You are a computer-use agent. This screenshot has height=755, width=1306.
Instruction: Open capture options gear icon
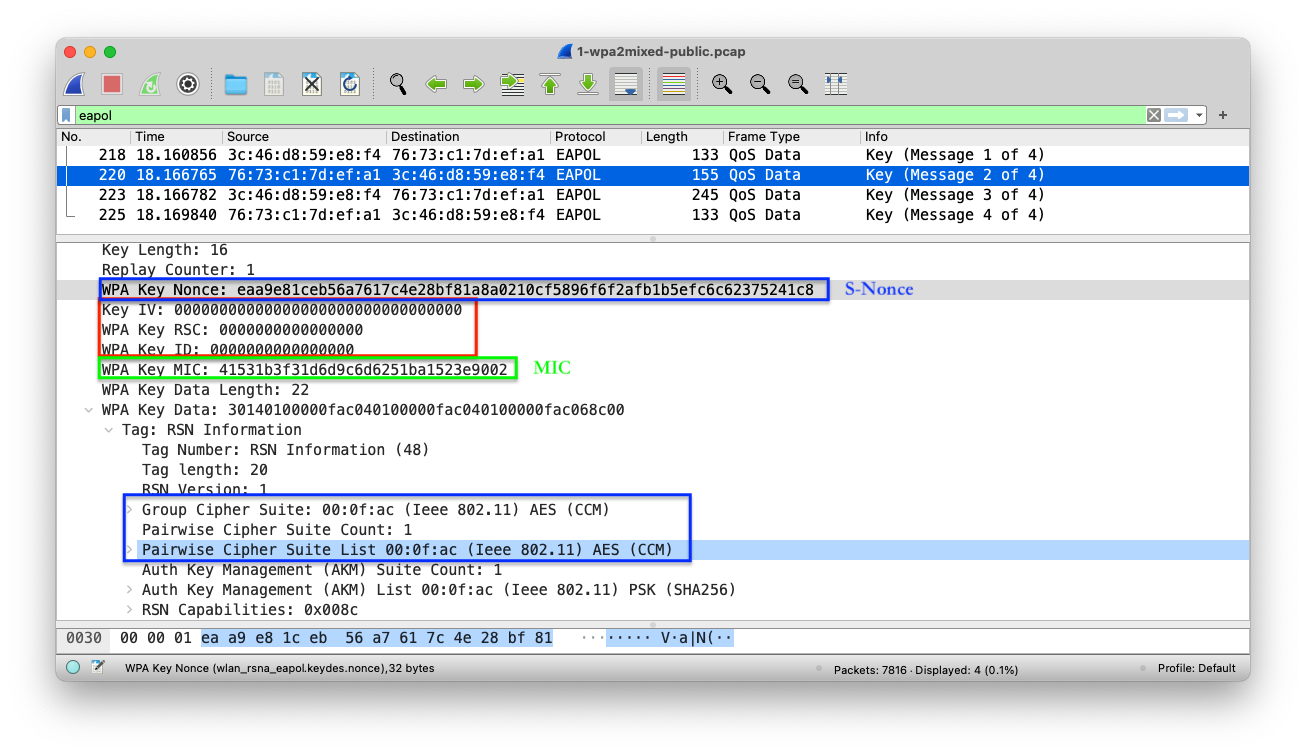(x=187, y=85)
